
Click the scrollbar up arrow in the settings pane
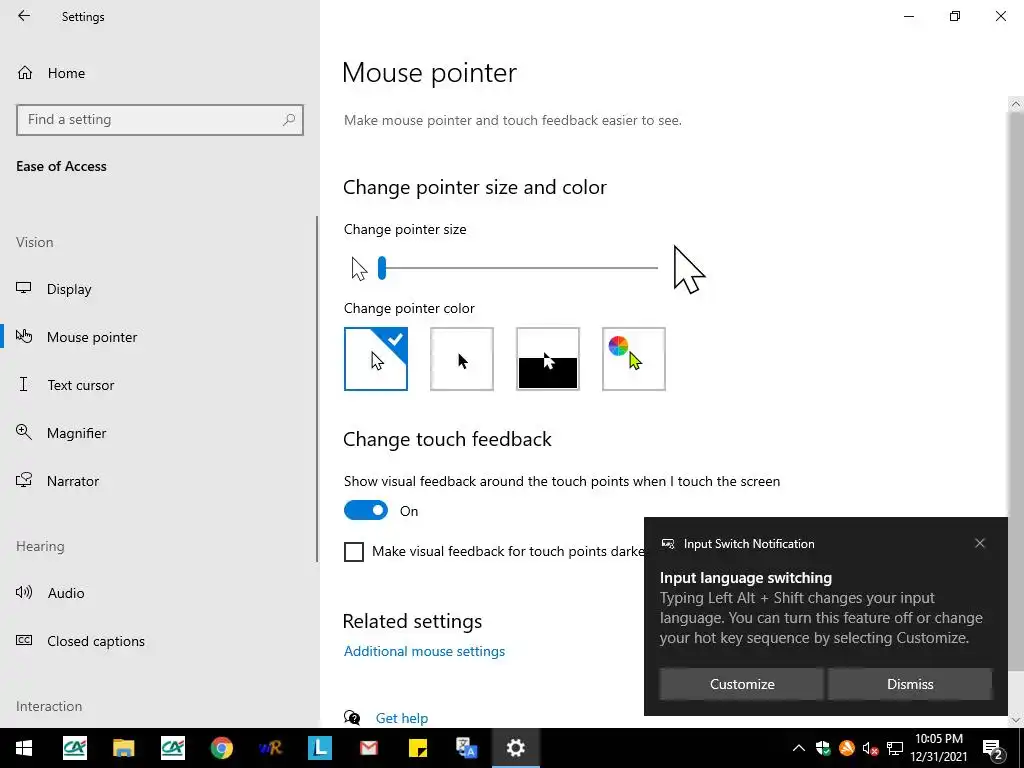(x=1016, y=104)
